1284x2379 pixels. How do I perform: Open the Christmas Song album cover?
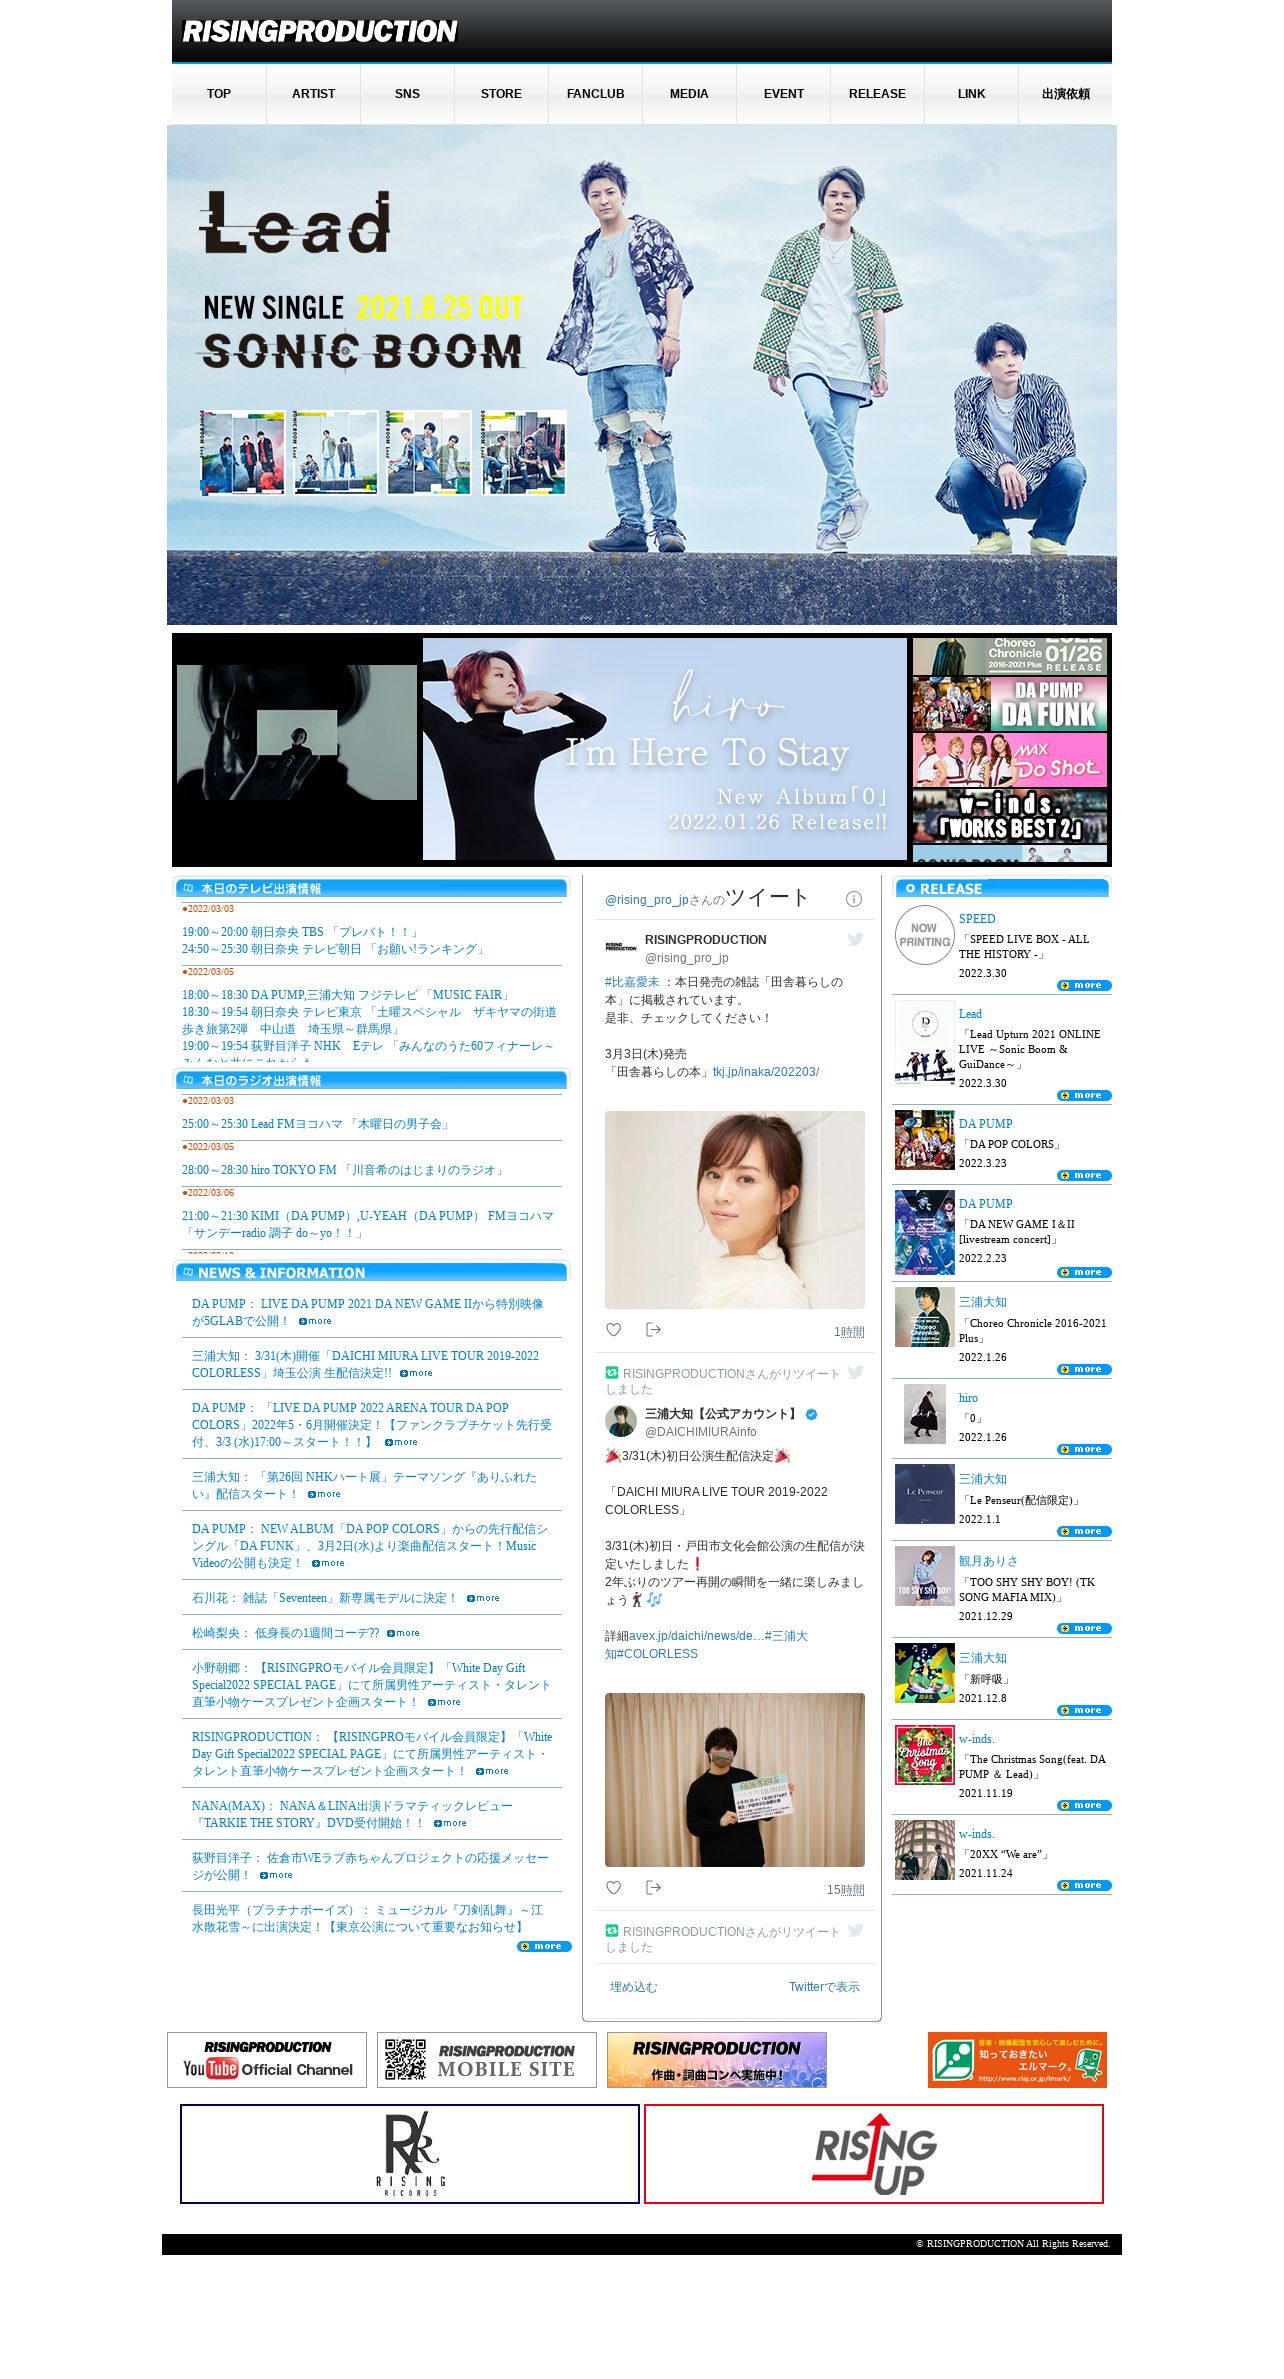pos(924,1755)
